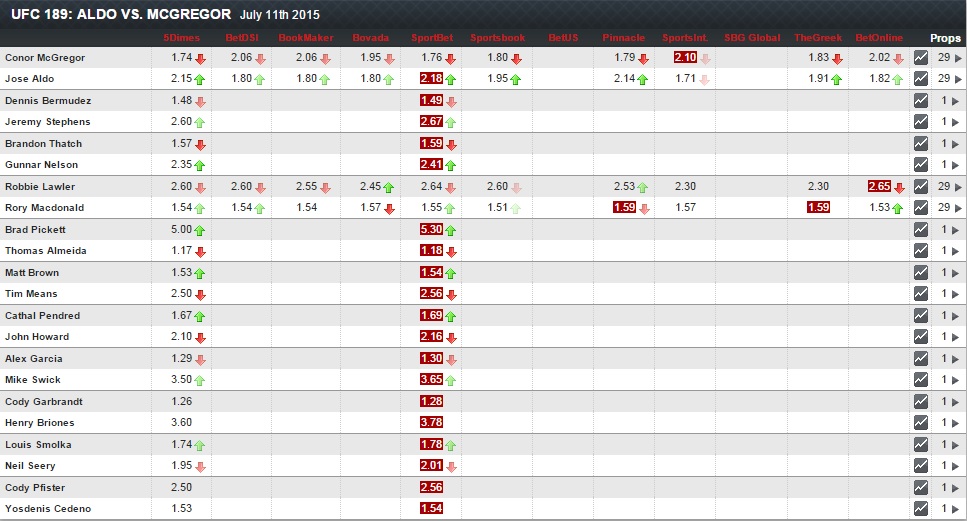Open the odds chart icon for Dennis Bermudez
The image size is (967, 521).
tap(921, 101)
